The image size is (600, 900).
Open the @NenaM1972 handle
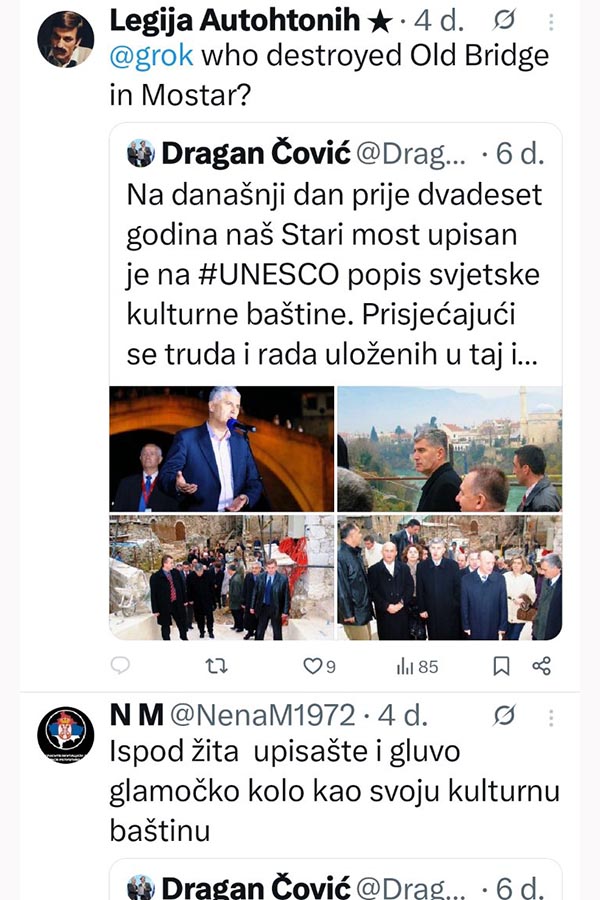point(263,715)
